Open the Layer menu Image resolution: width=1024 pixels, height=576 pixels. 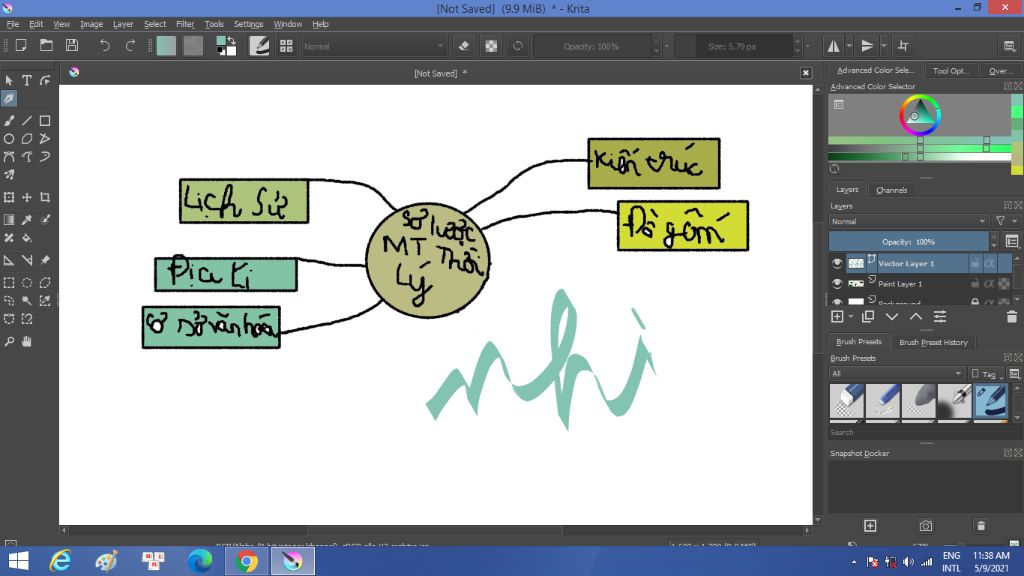[123, 24]
